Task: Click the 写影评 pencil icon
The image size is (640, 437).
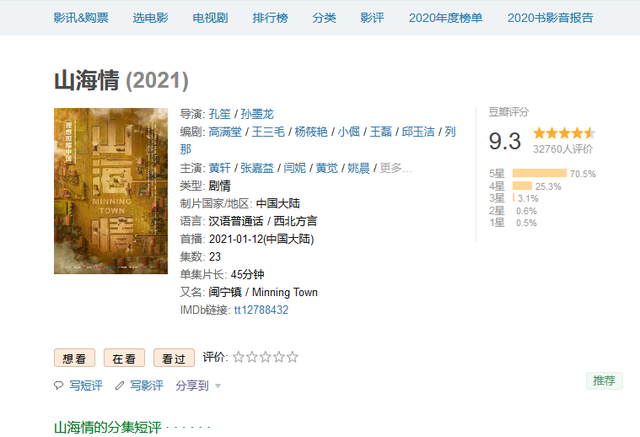Action: 119,385
